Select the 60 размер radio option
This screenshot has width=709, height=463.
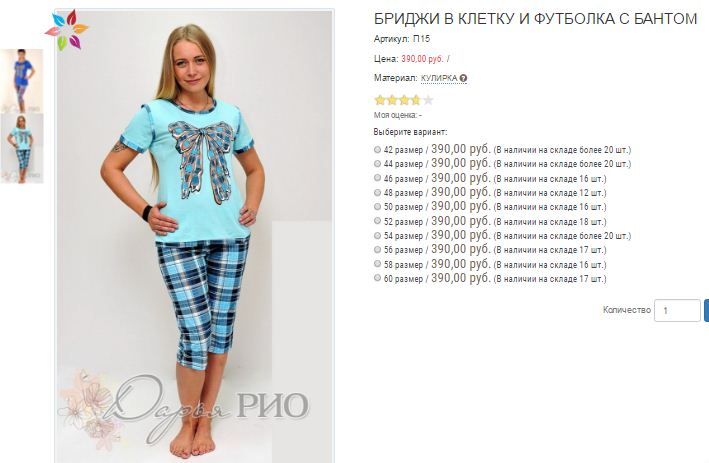pos(378,279)
